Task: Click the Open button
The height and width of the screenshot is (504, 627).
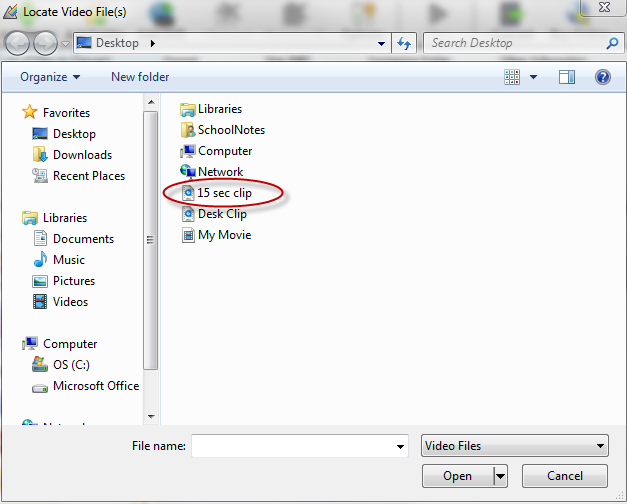Action: [x=458, y=476]
